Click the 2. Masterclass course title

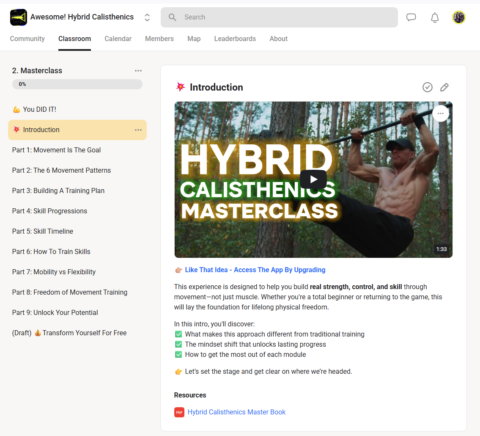click(x=37, y=71)
